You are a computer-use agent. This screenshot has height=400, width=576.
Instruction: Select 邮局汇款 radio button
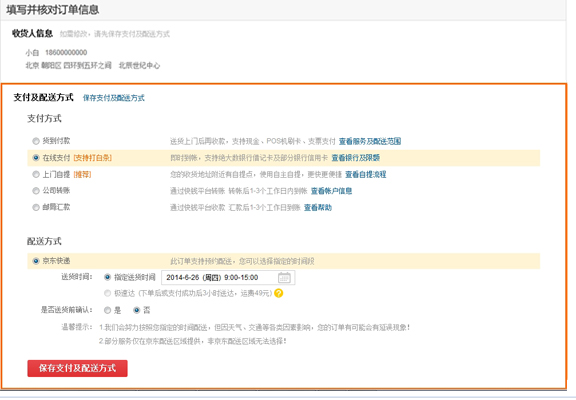point(36,208)
